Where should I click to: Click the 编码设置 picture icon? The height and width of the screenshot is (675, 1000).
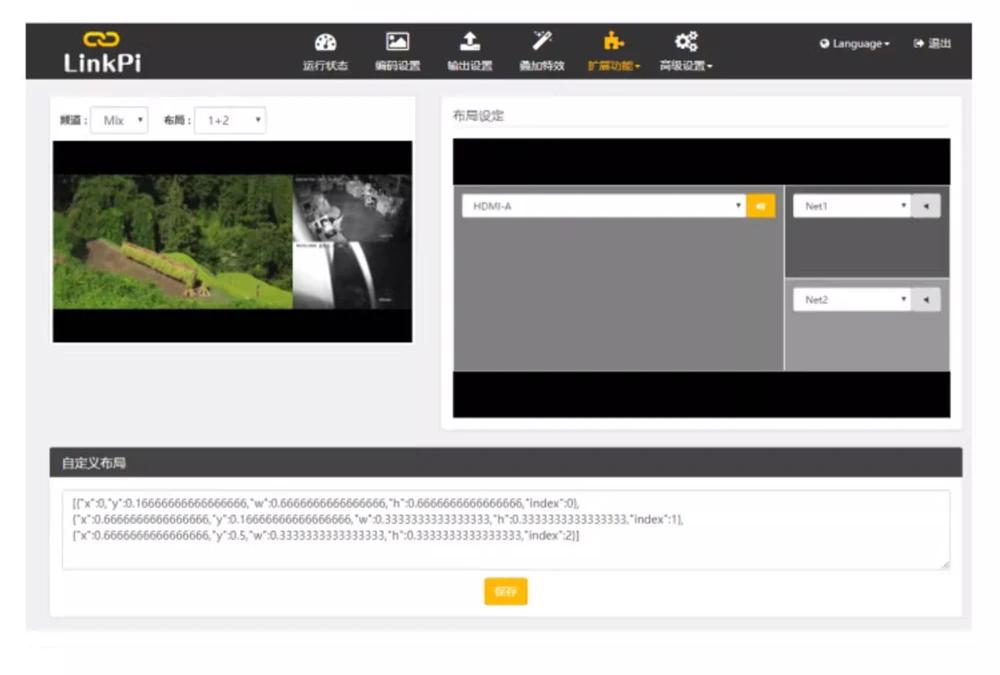tap(397, 42)
